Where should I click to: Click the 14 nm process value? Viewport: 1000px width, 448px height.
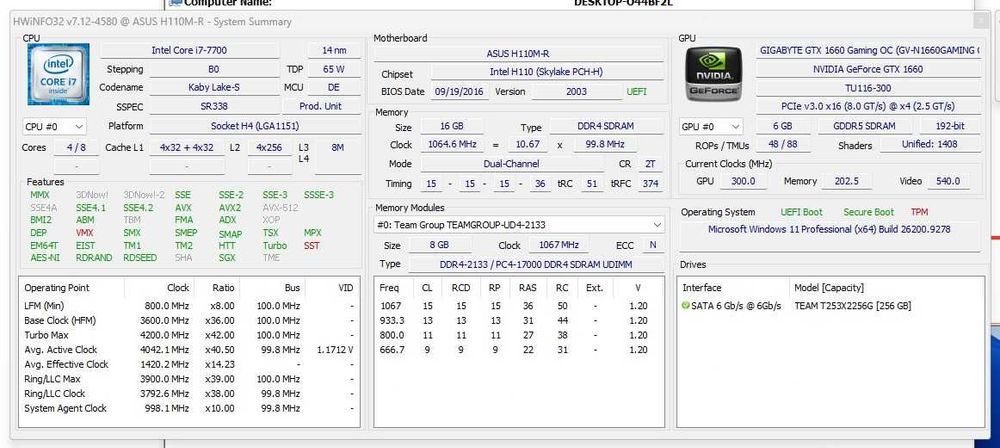334,50
